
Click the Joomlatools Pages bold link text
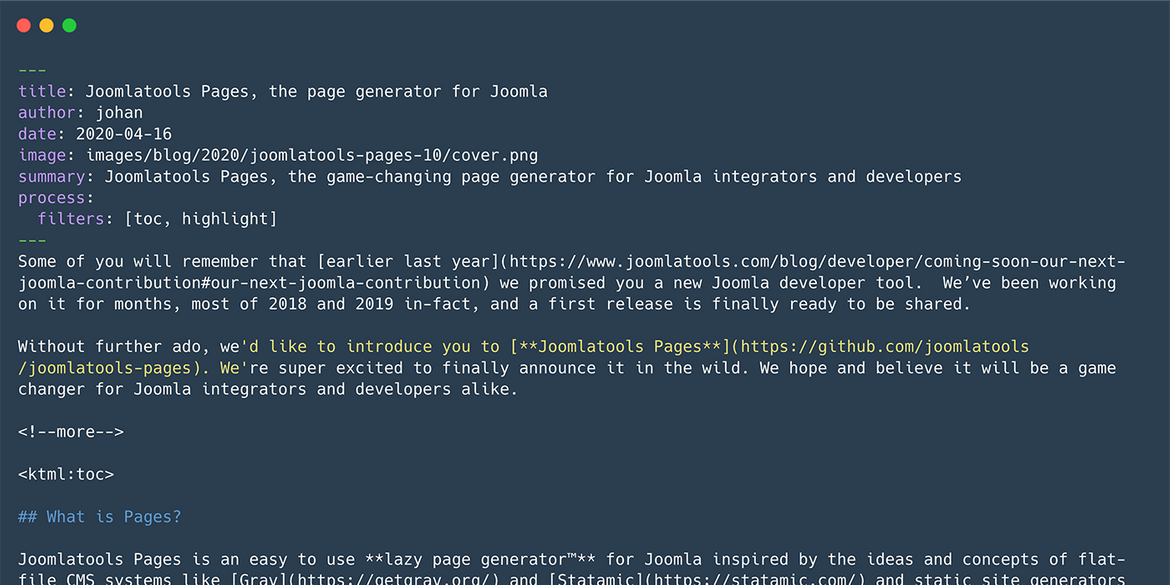coord(619,347)
